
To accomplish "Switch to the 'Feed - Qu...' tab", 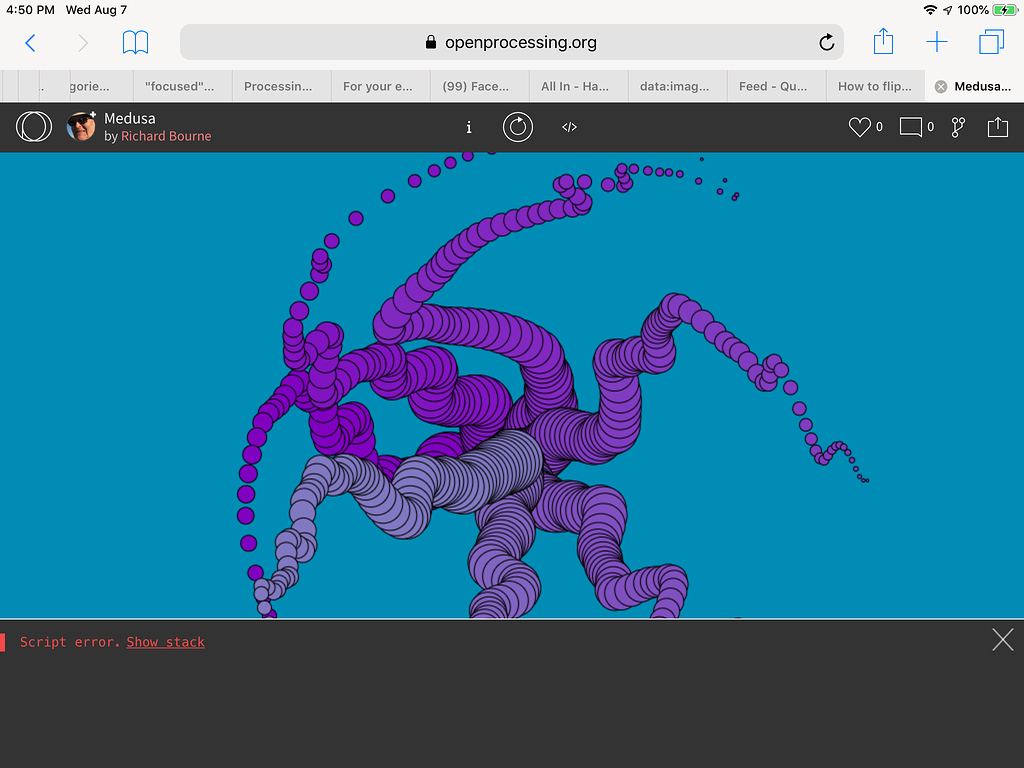I will pos(775,86).
